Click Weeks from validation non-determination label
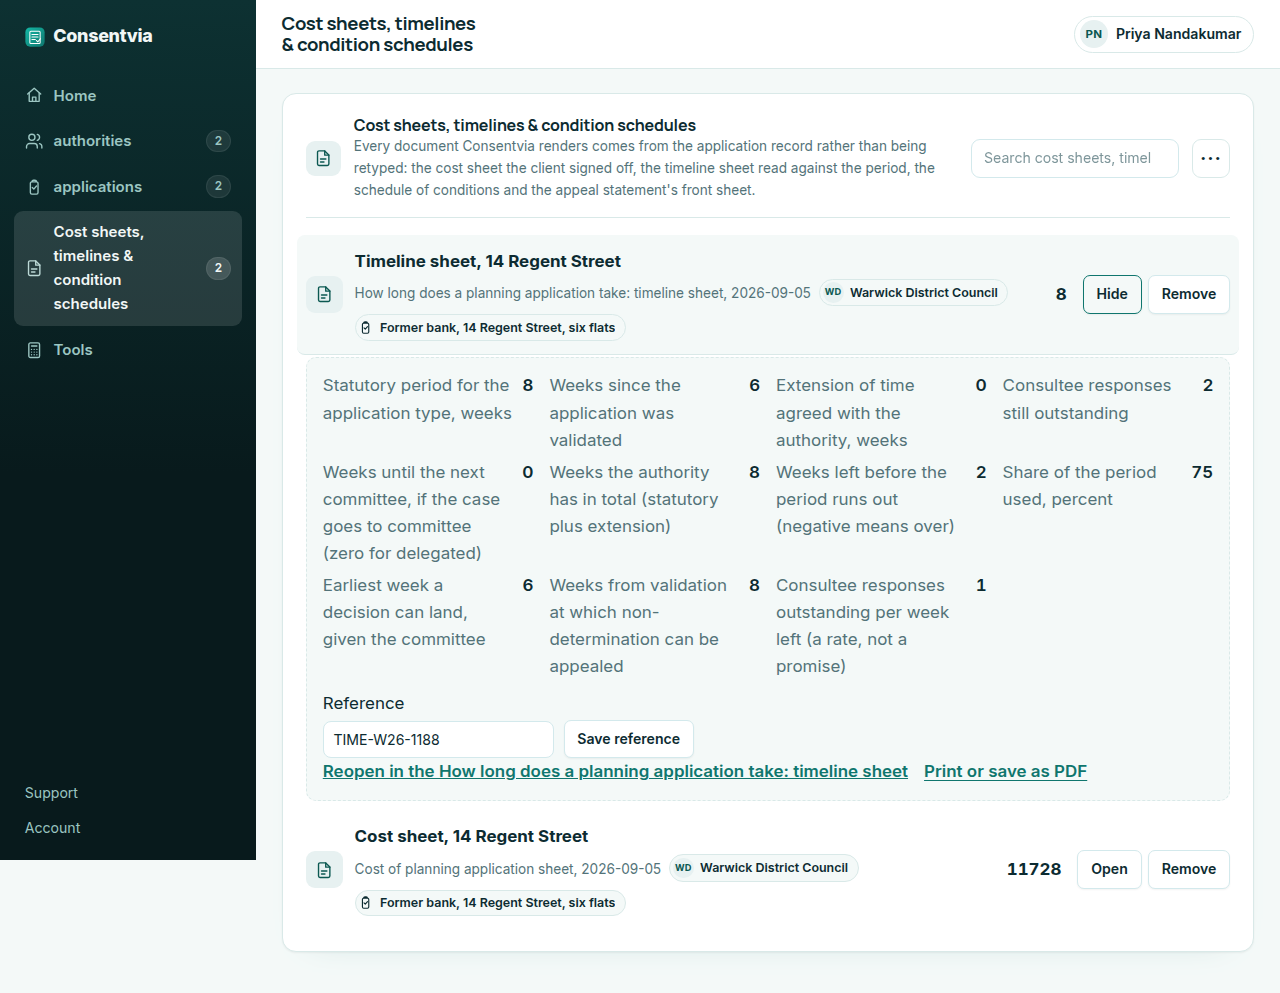Viewport: 1280px width, 993px height. click(x=638, y=626)
